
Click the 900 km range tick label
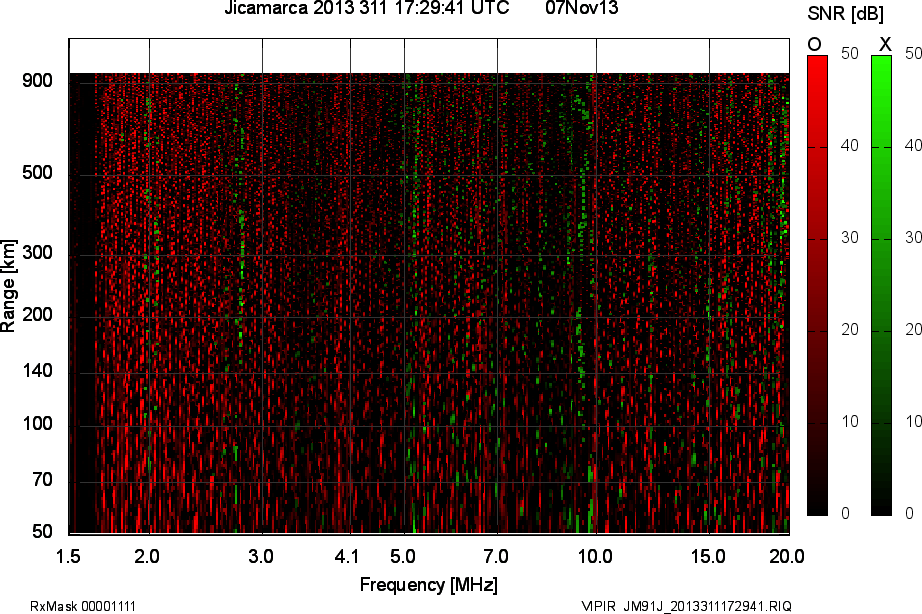click(37, 81)
